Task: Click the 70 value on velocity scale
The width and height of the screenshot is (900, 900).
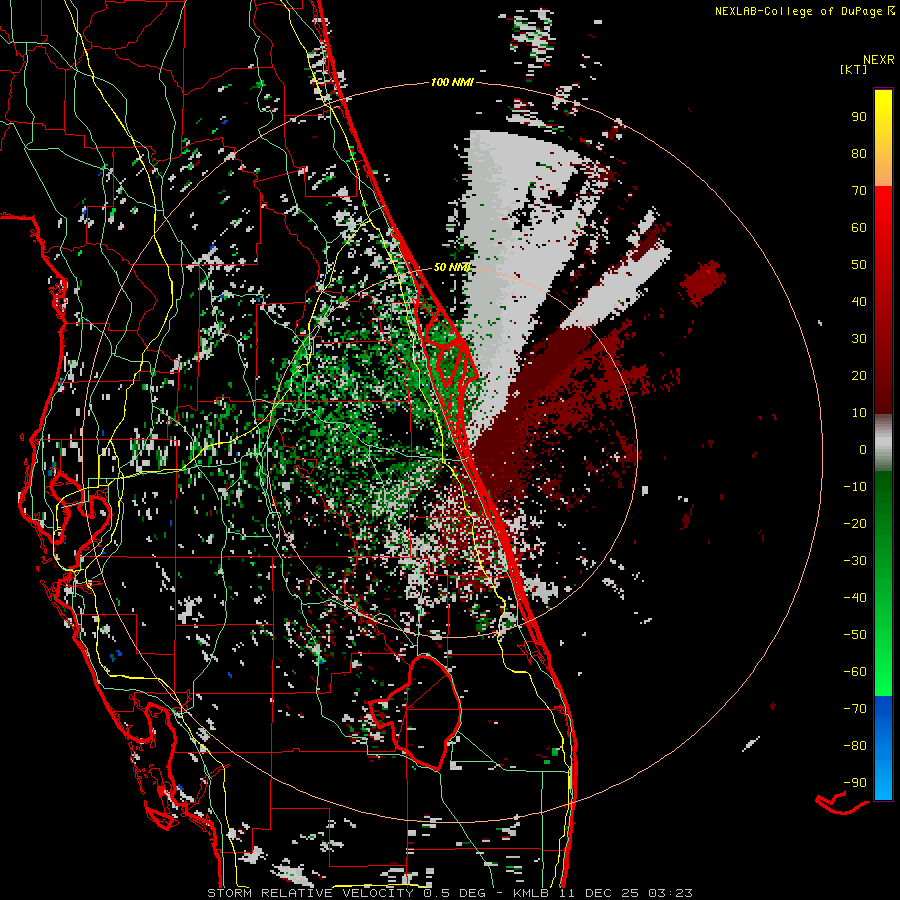Action: (x=859, y=191)
